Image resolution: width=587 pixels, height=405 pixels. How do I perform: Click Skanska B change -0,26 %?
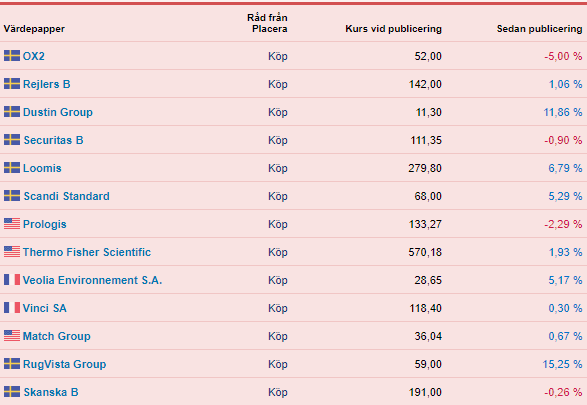563,392
